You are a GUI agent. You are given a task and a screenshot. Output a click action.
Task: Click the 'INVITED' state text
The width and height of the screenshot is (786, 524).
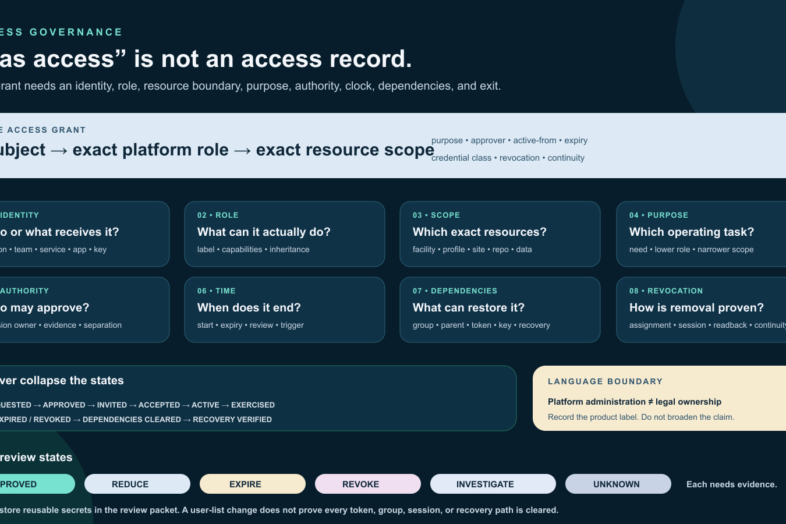[x=112, y=405]
